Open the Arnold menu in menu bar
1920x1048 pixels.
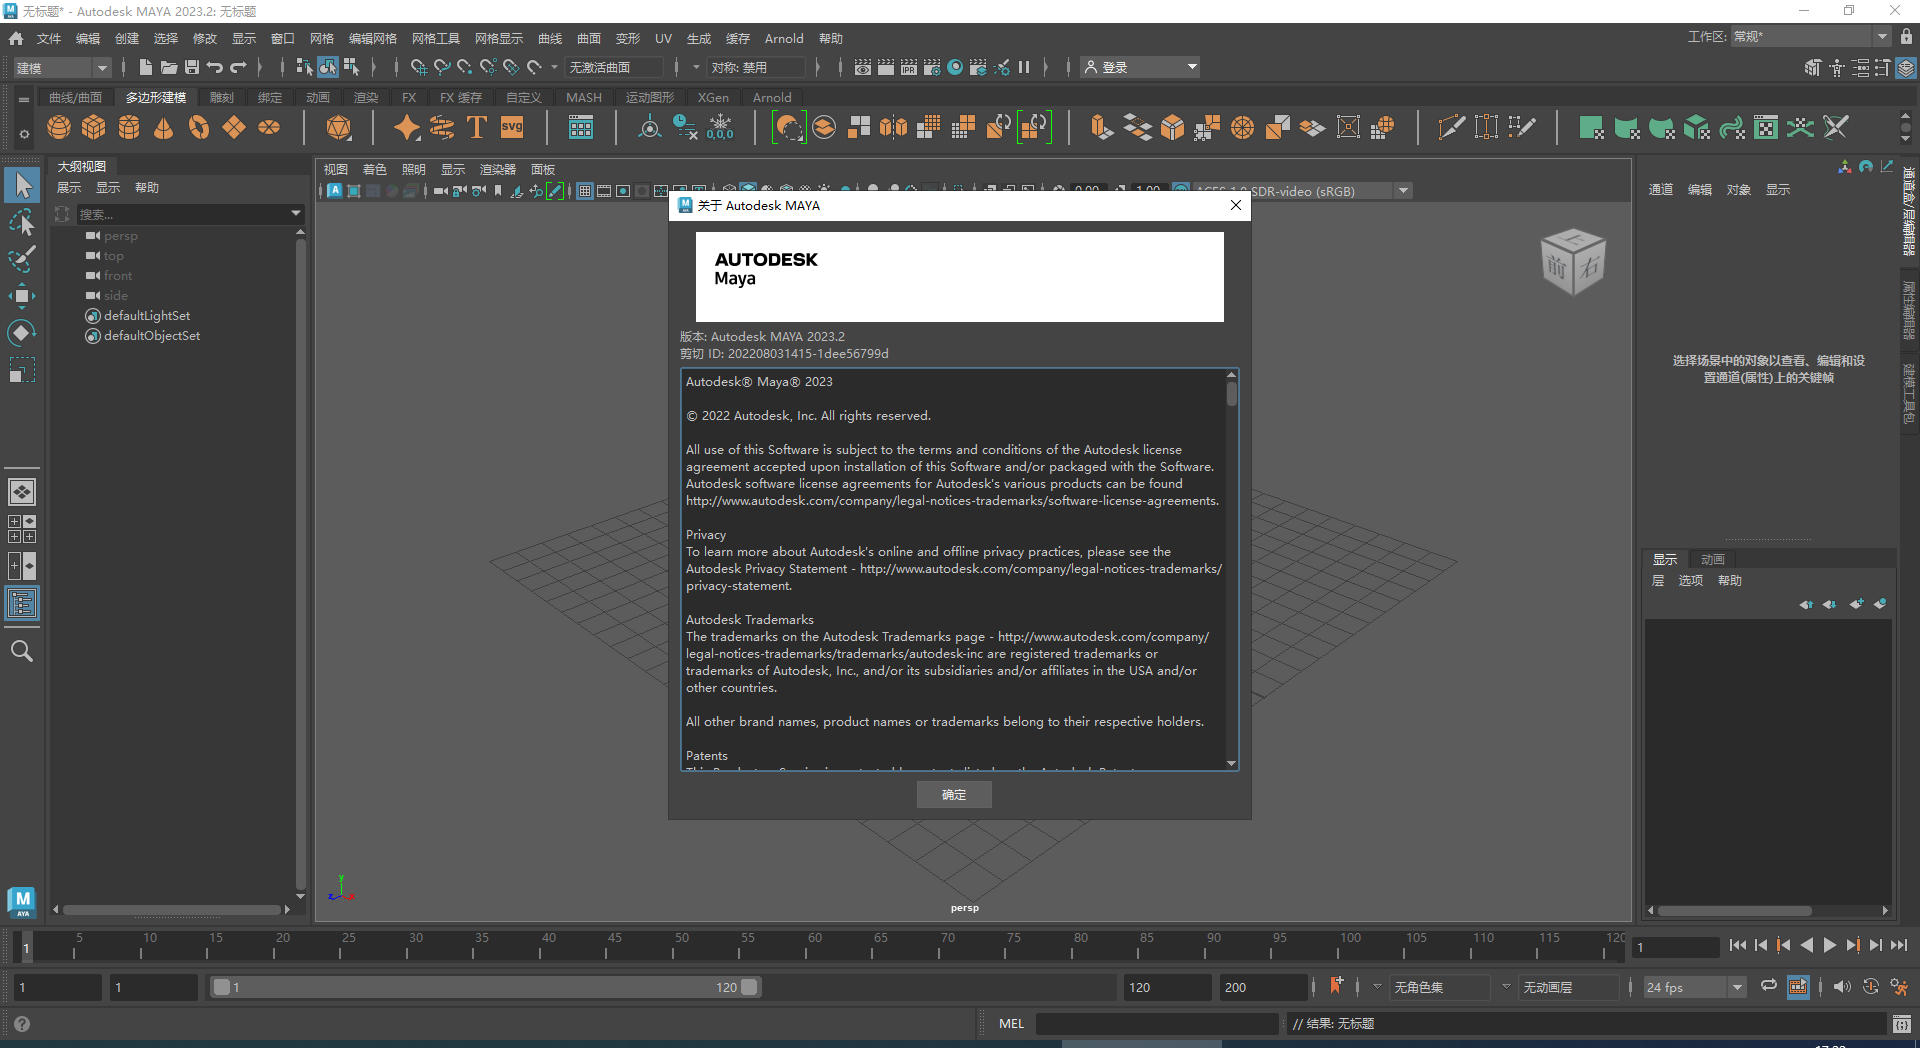pyautogui.click(x=783, y=39)
